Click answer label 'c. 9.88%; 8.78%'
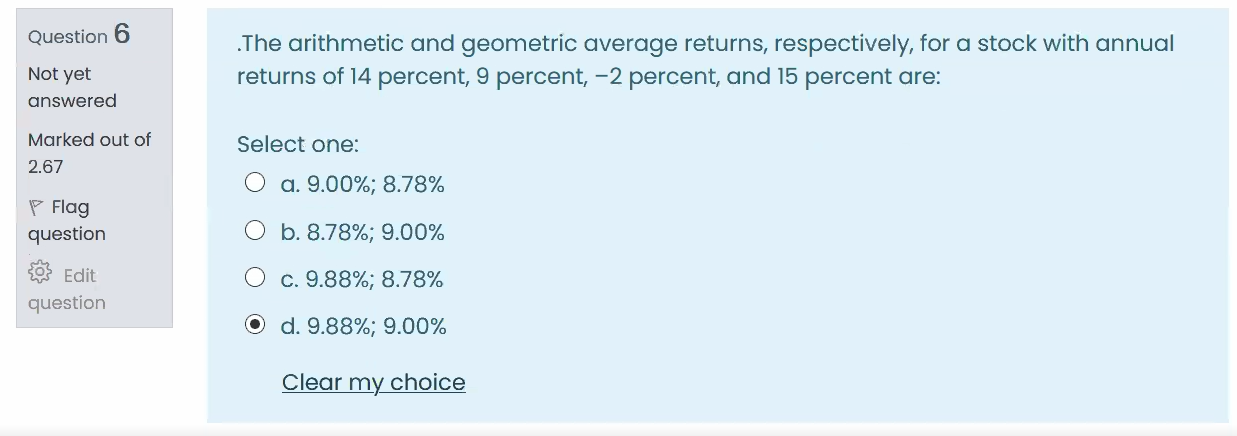Image resolution: width=1237 pixels, height=436 pixels. point(362,279)
